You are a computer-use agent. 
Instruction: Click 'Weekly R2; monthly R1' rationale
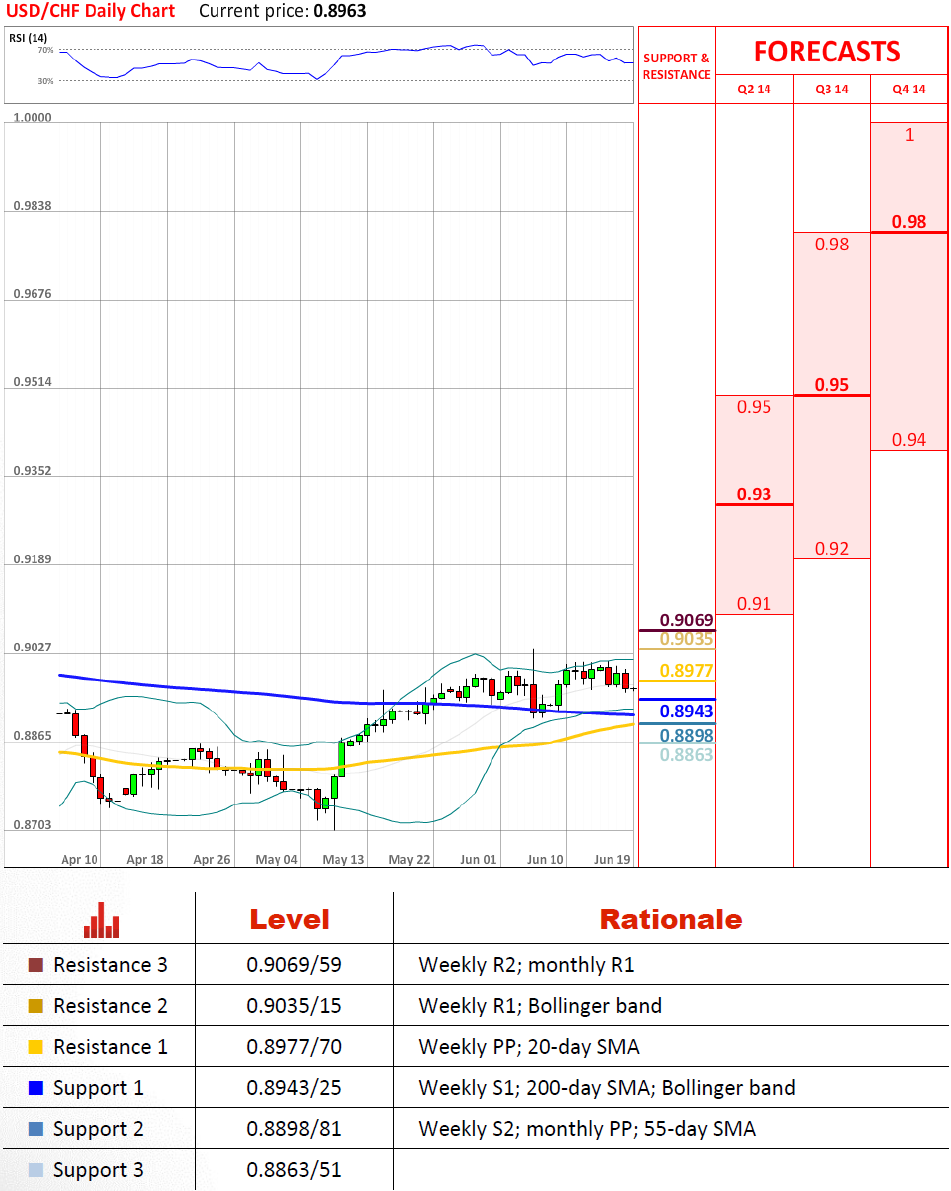tap(526, 965)
